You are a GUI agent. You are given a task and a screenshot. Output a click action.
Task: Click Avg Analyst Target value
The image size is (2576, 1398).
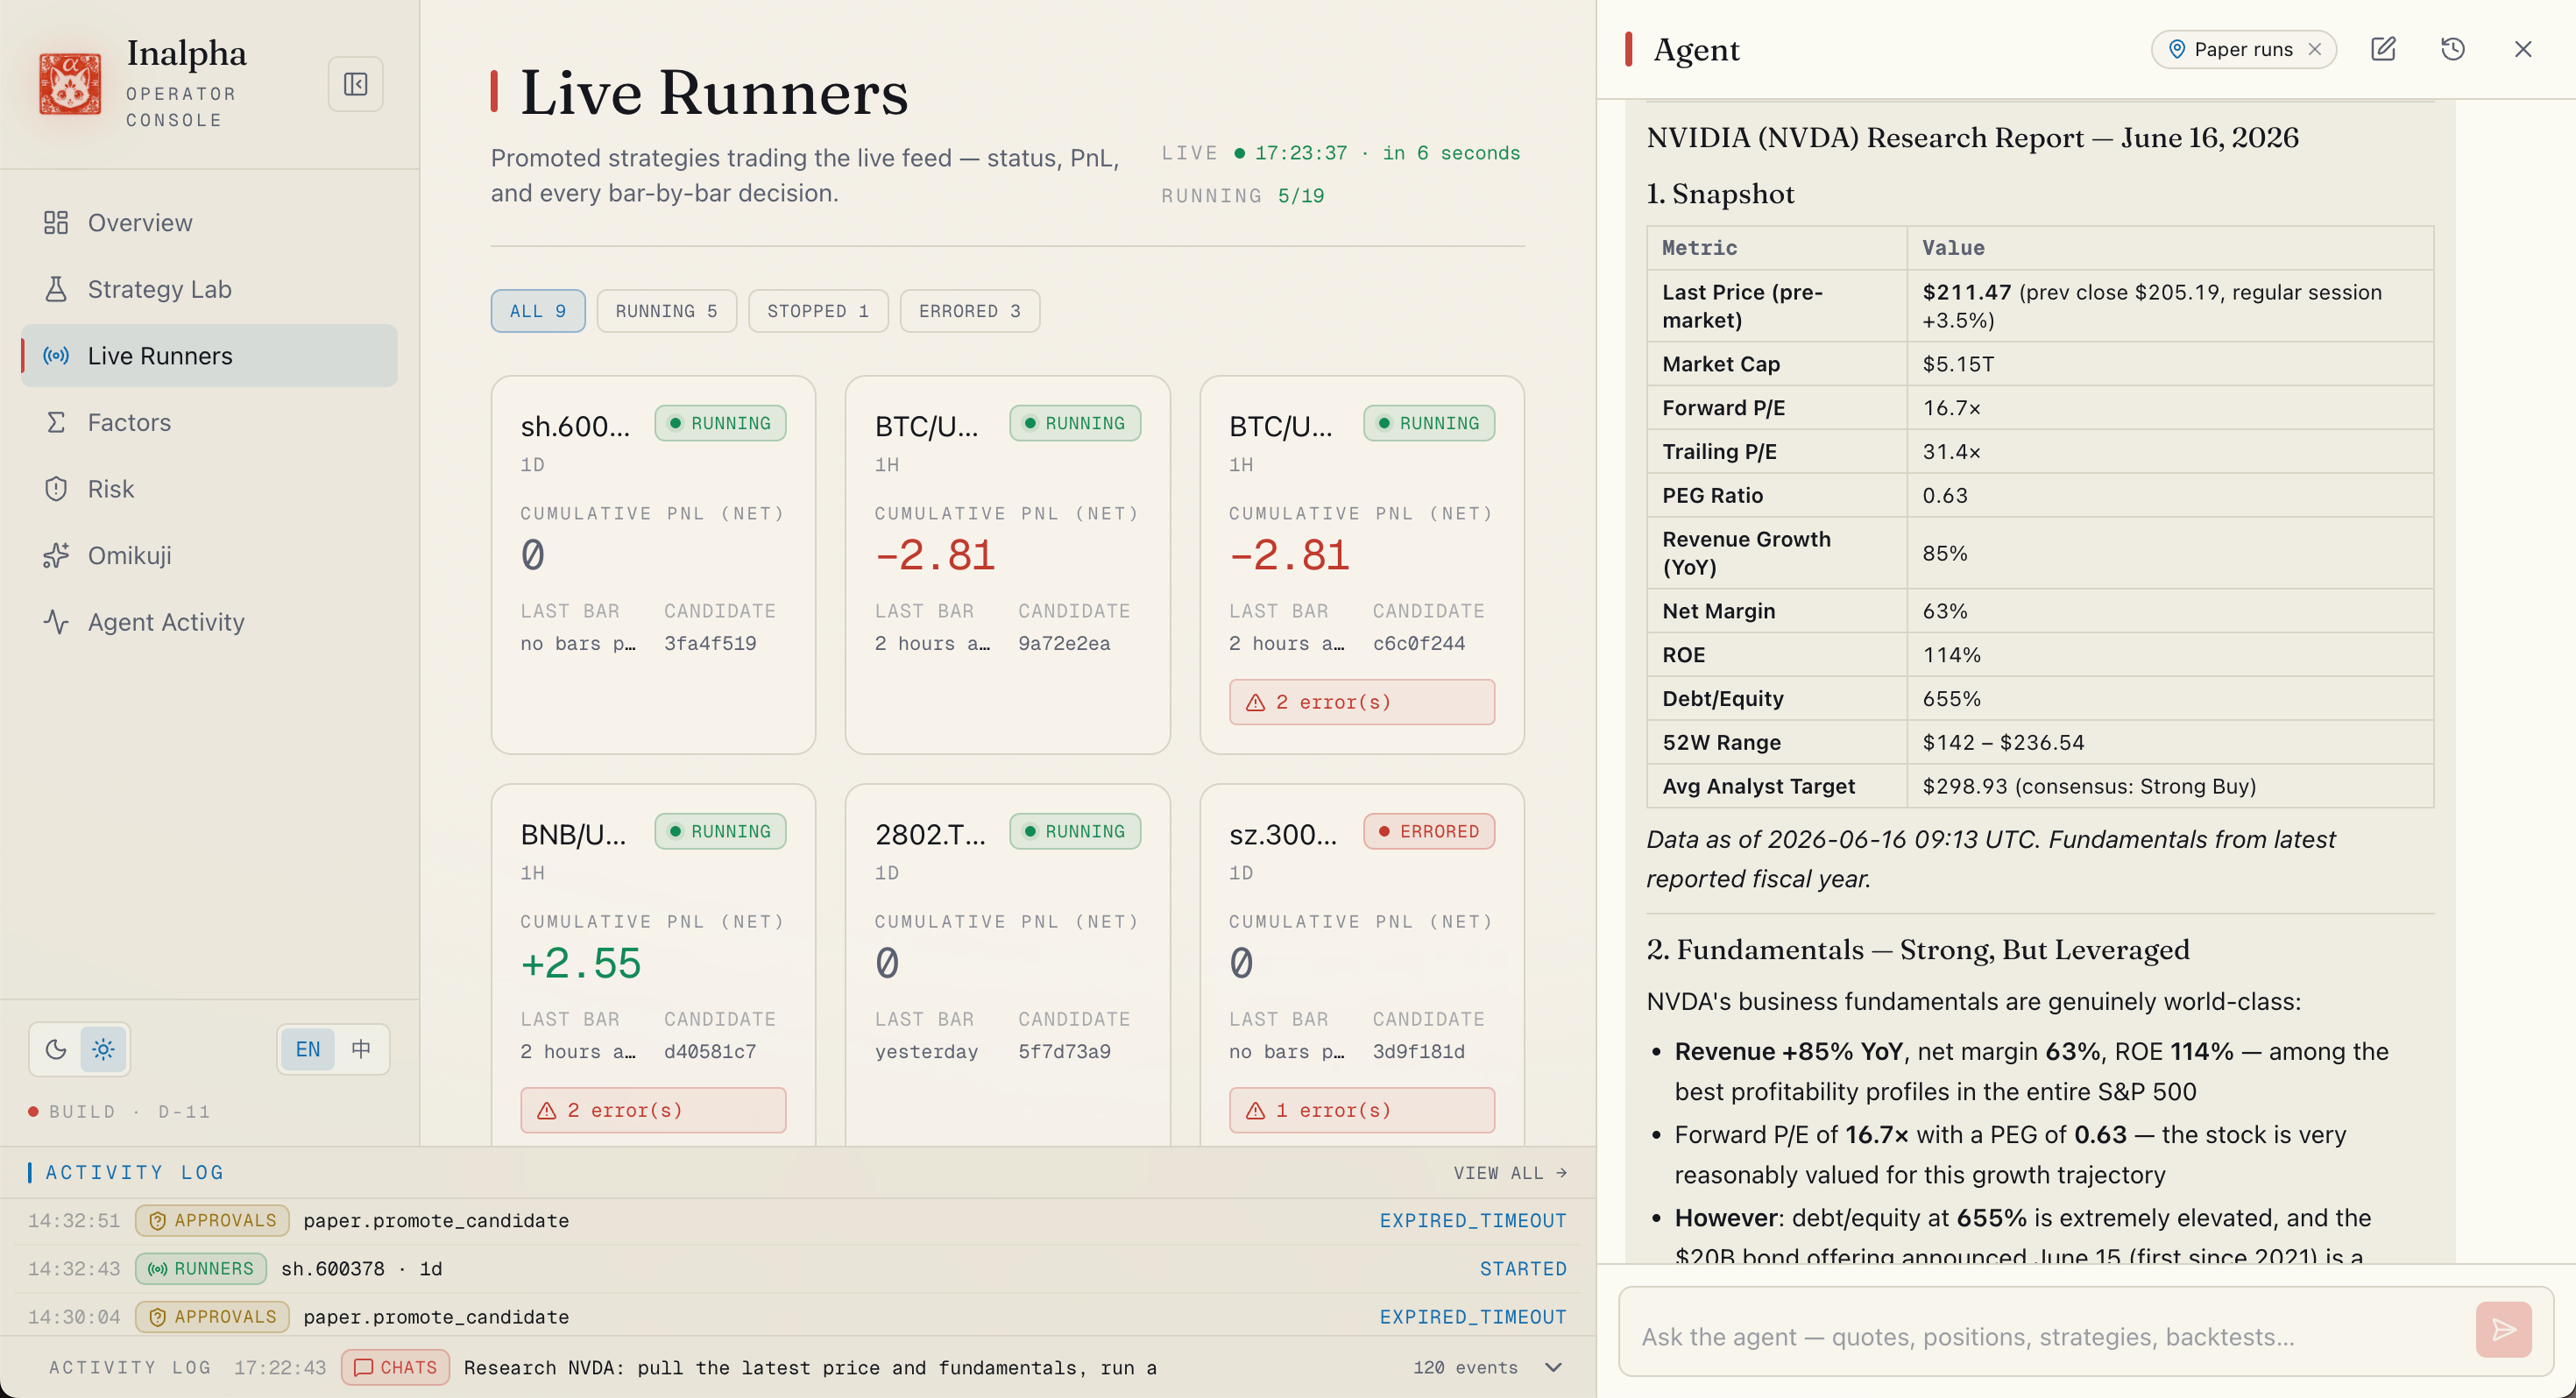2089,786
